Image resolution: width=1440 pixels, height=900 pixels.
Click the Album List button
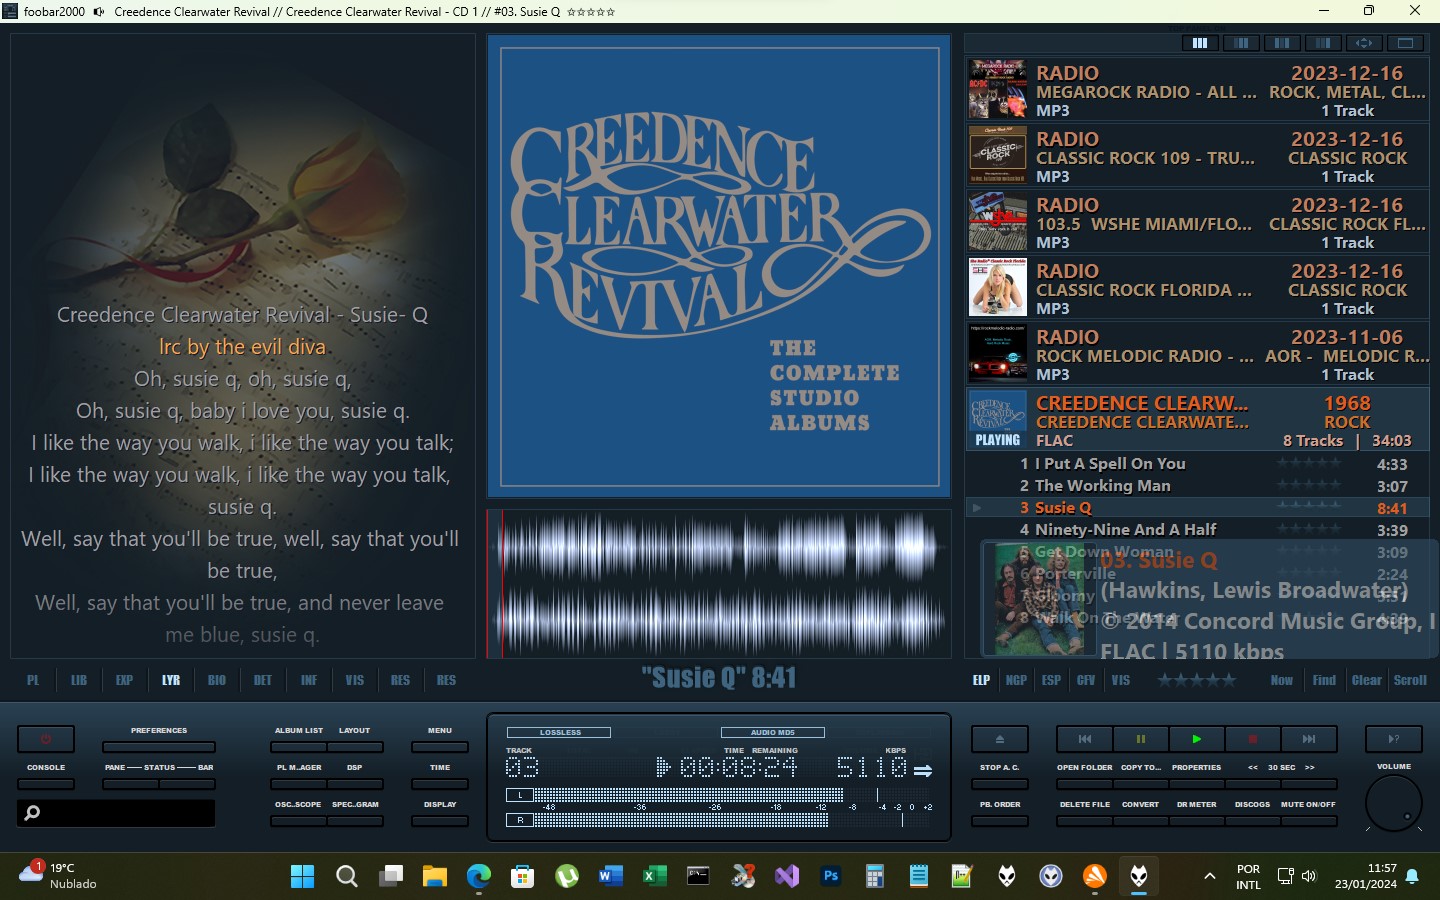coord(298,747)
